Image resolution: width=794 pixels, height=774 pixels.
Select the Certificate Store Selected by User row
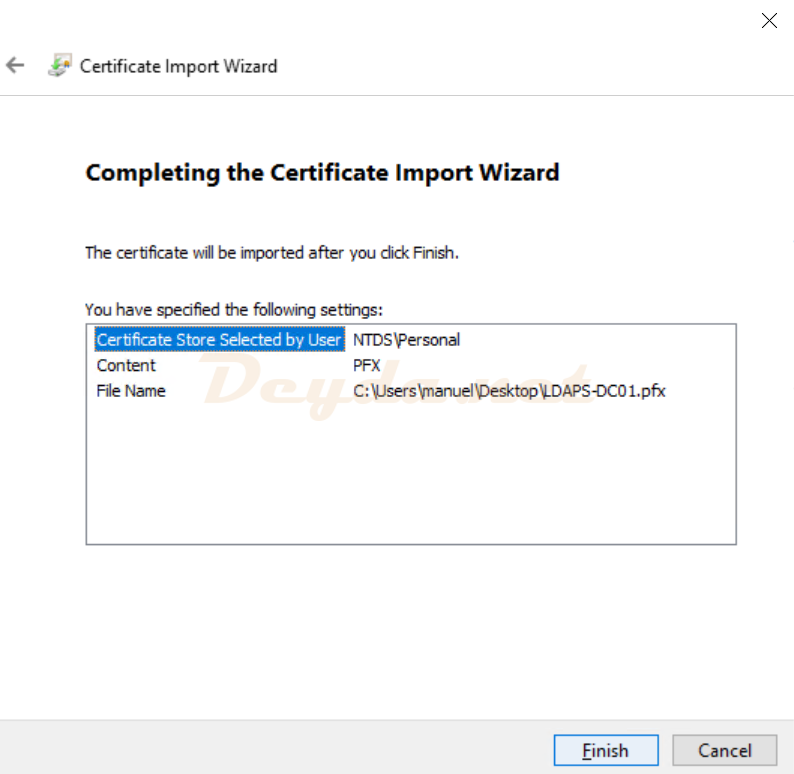click(219, 340)
